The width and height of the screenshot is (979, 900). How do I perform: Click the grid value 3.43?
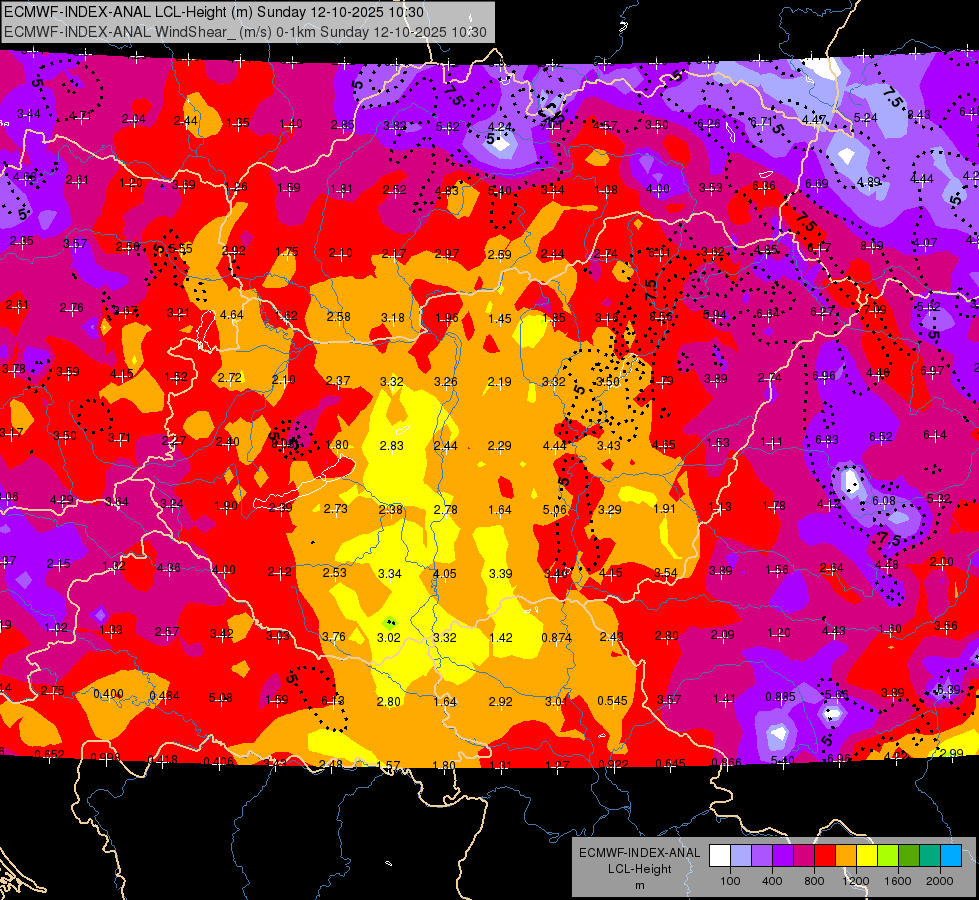click(609, 446)
